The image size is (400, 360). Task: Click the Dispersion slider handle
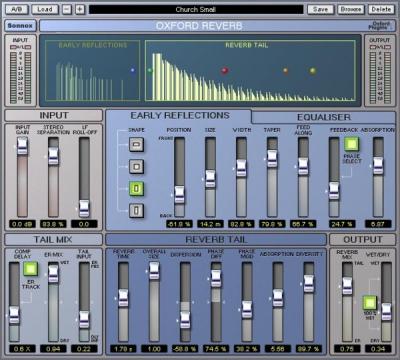(x=185, y=320)
